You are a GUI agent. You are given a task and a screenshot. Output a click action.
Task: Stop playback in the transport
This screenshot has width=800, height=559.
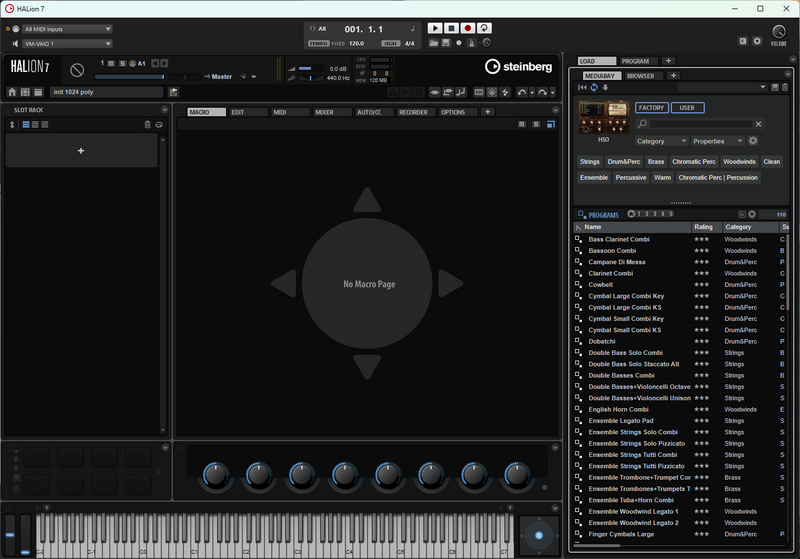[x=451, y=28]
